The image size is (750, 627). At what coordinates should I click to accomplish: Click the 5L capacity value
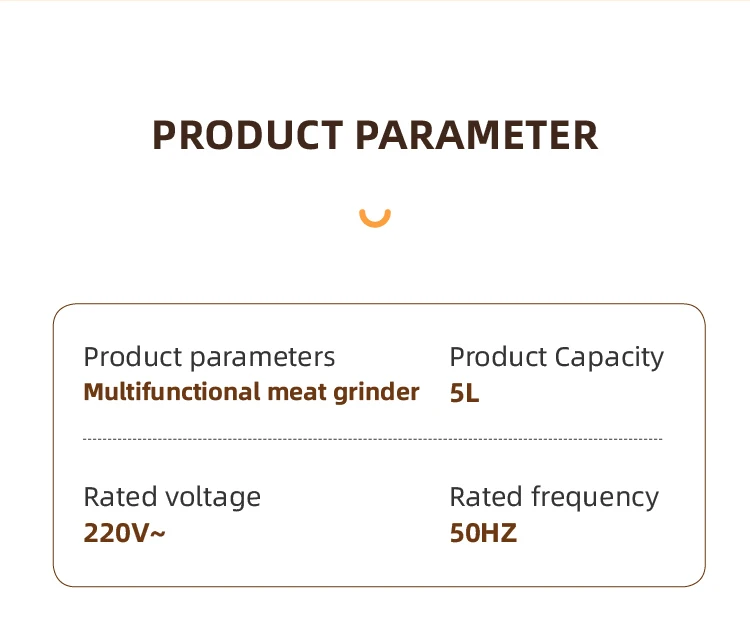(464, 393)
